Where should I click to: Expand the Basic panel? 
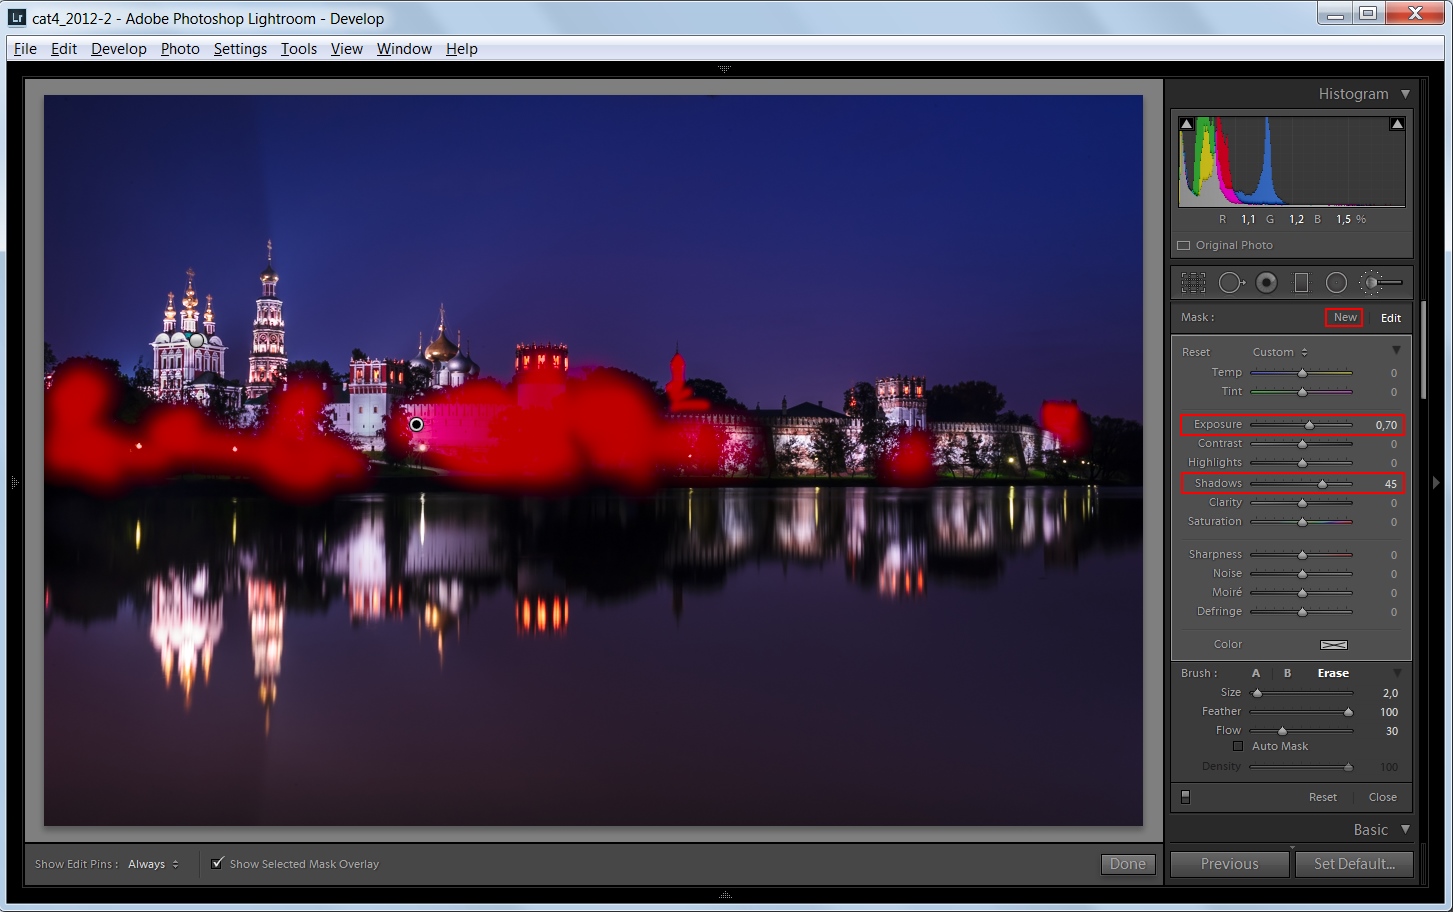[x=1405, y=830]
